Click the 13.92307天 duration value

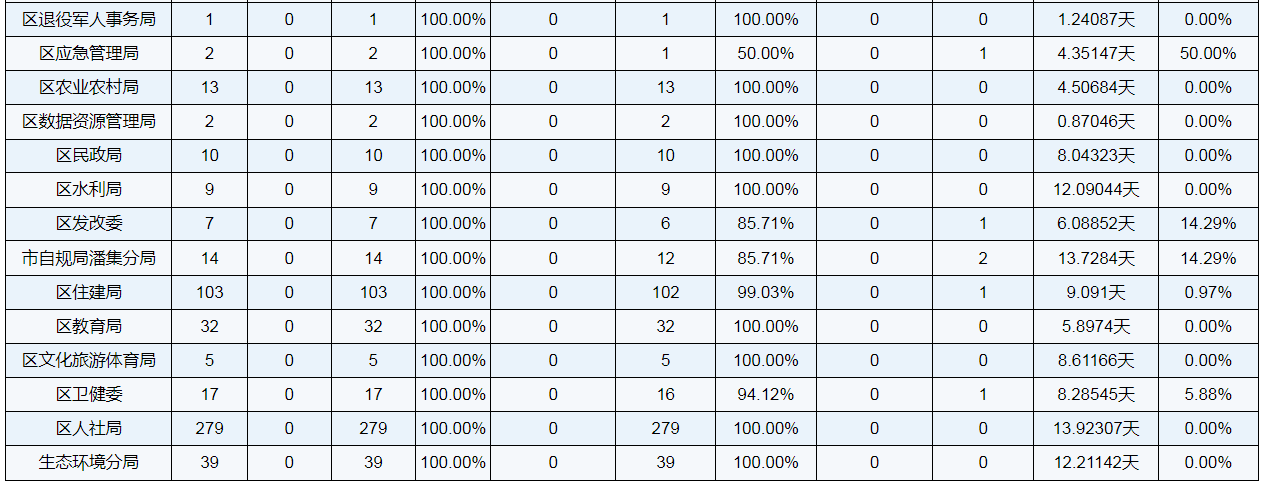click(x=1097, y=428)
